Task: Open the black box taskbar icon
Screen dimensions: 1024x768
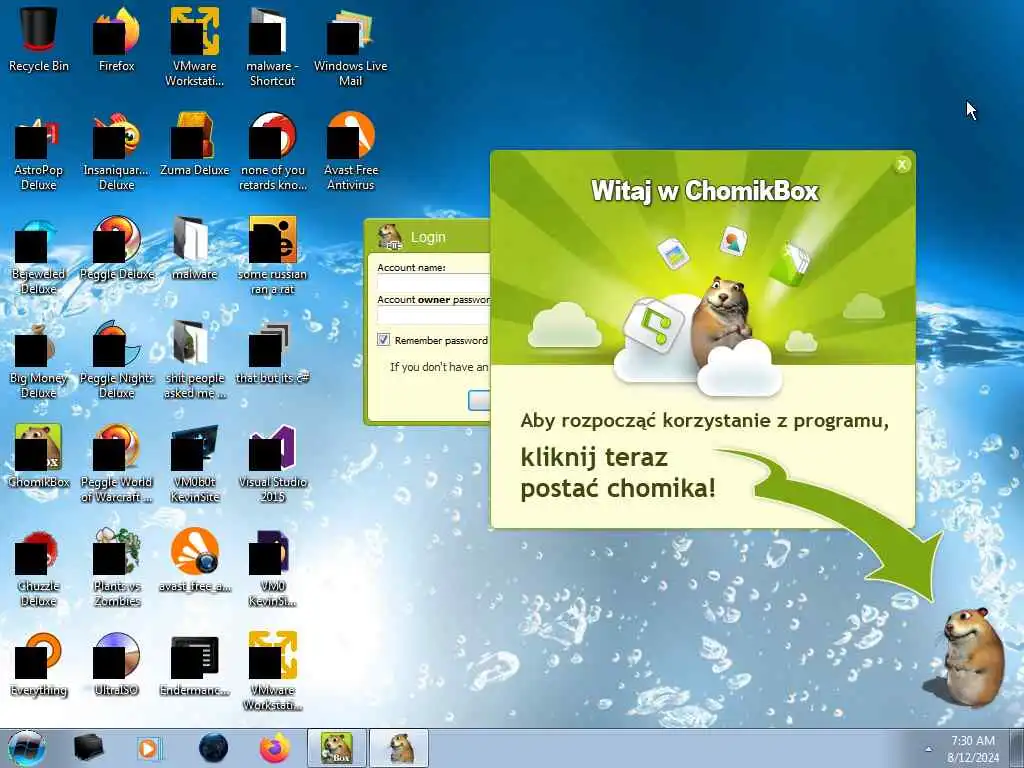Action: pos(88,748)
